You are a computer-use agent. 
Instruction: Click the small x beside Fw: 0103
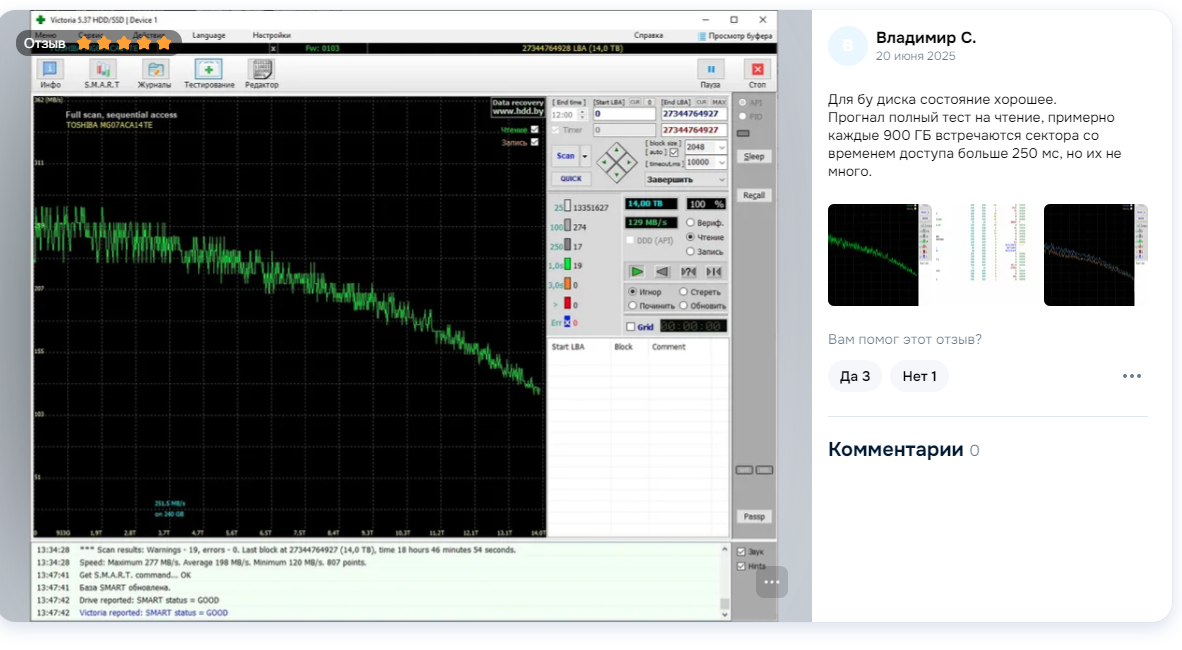pyautogui.click(x=273, y=48)
